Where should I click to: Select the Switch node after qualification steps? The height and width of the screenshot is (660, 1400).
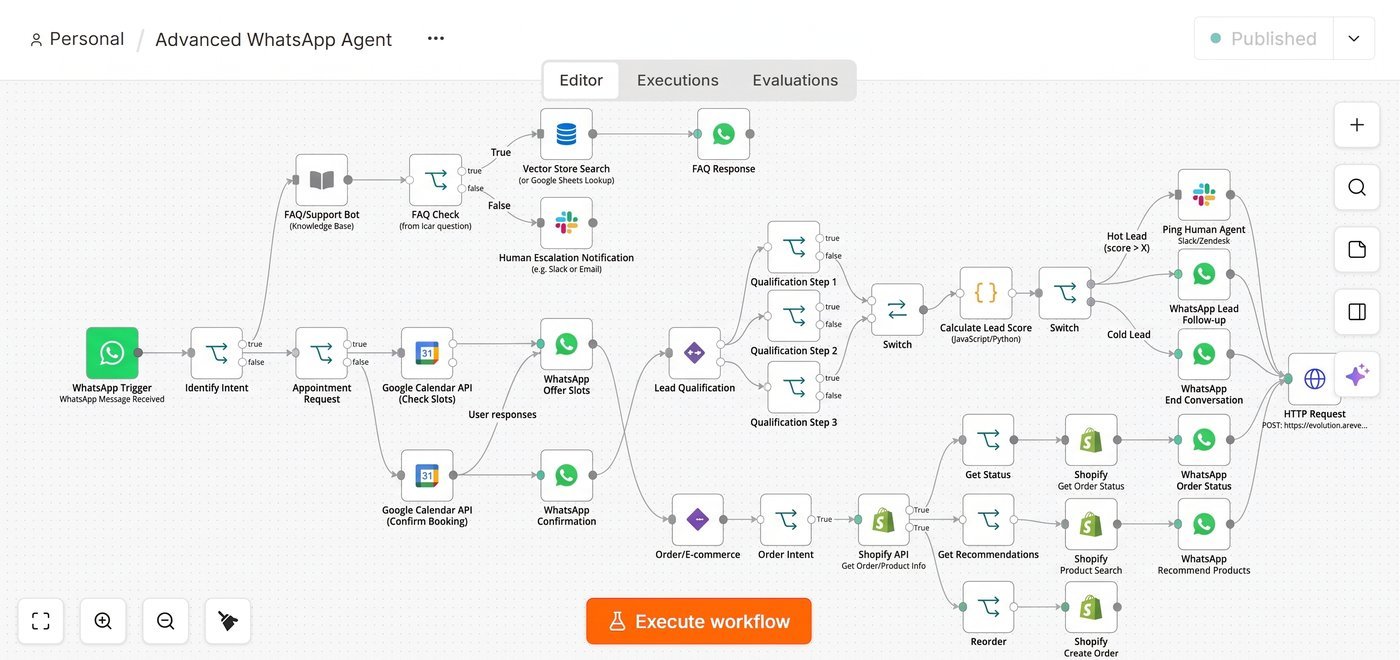[x=897, y=310]
